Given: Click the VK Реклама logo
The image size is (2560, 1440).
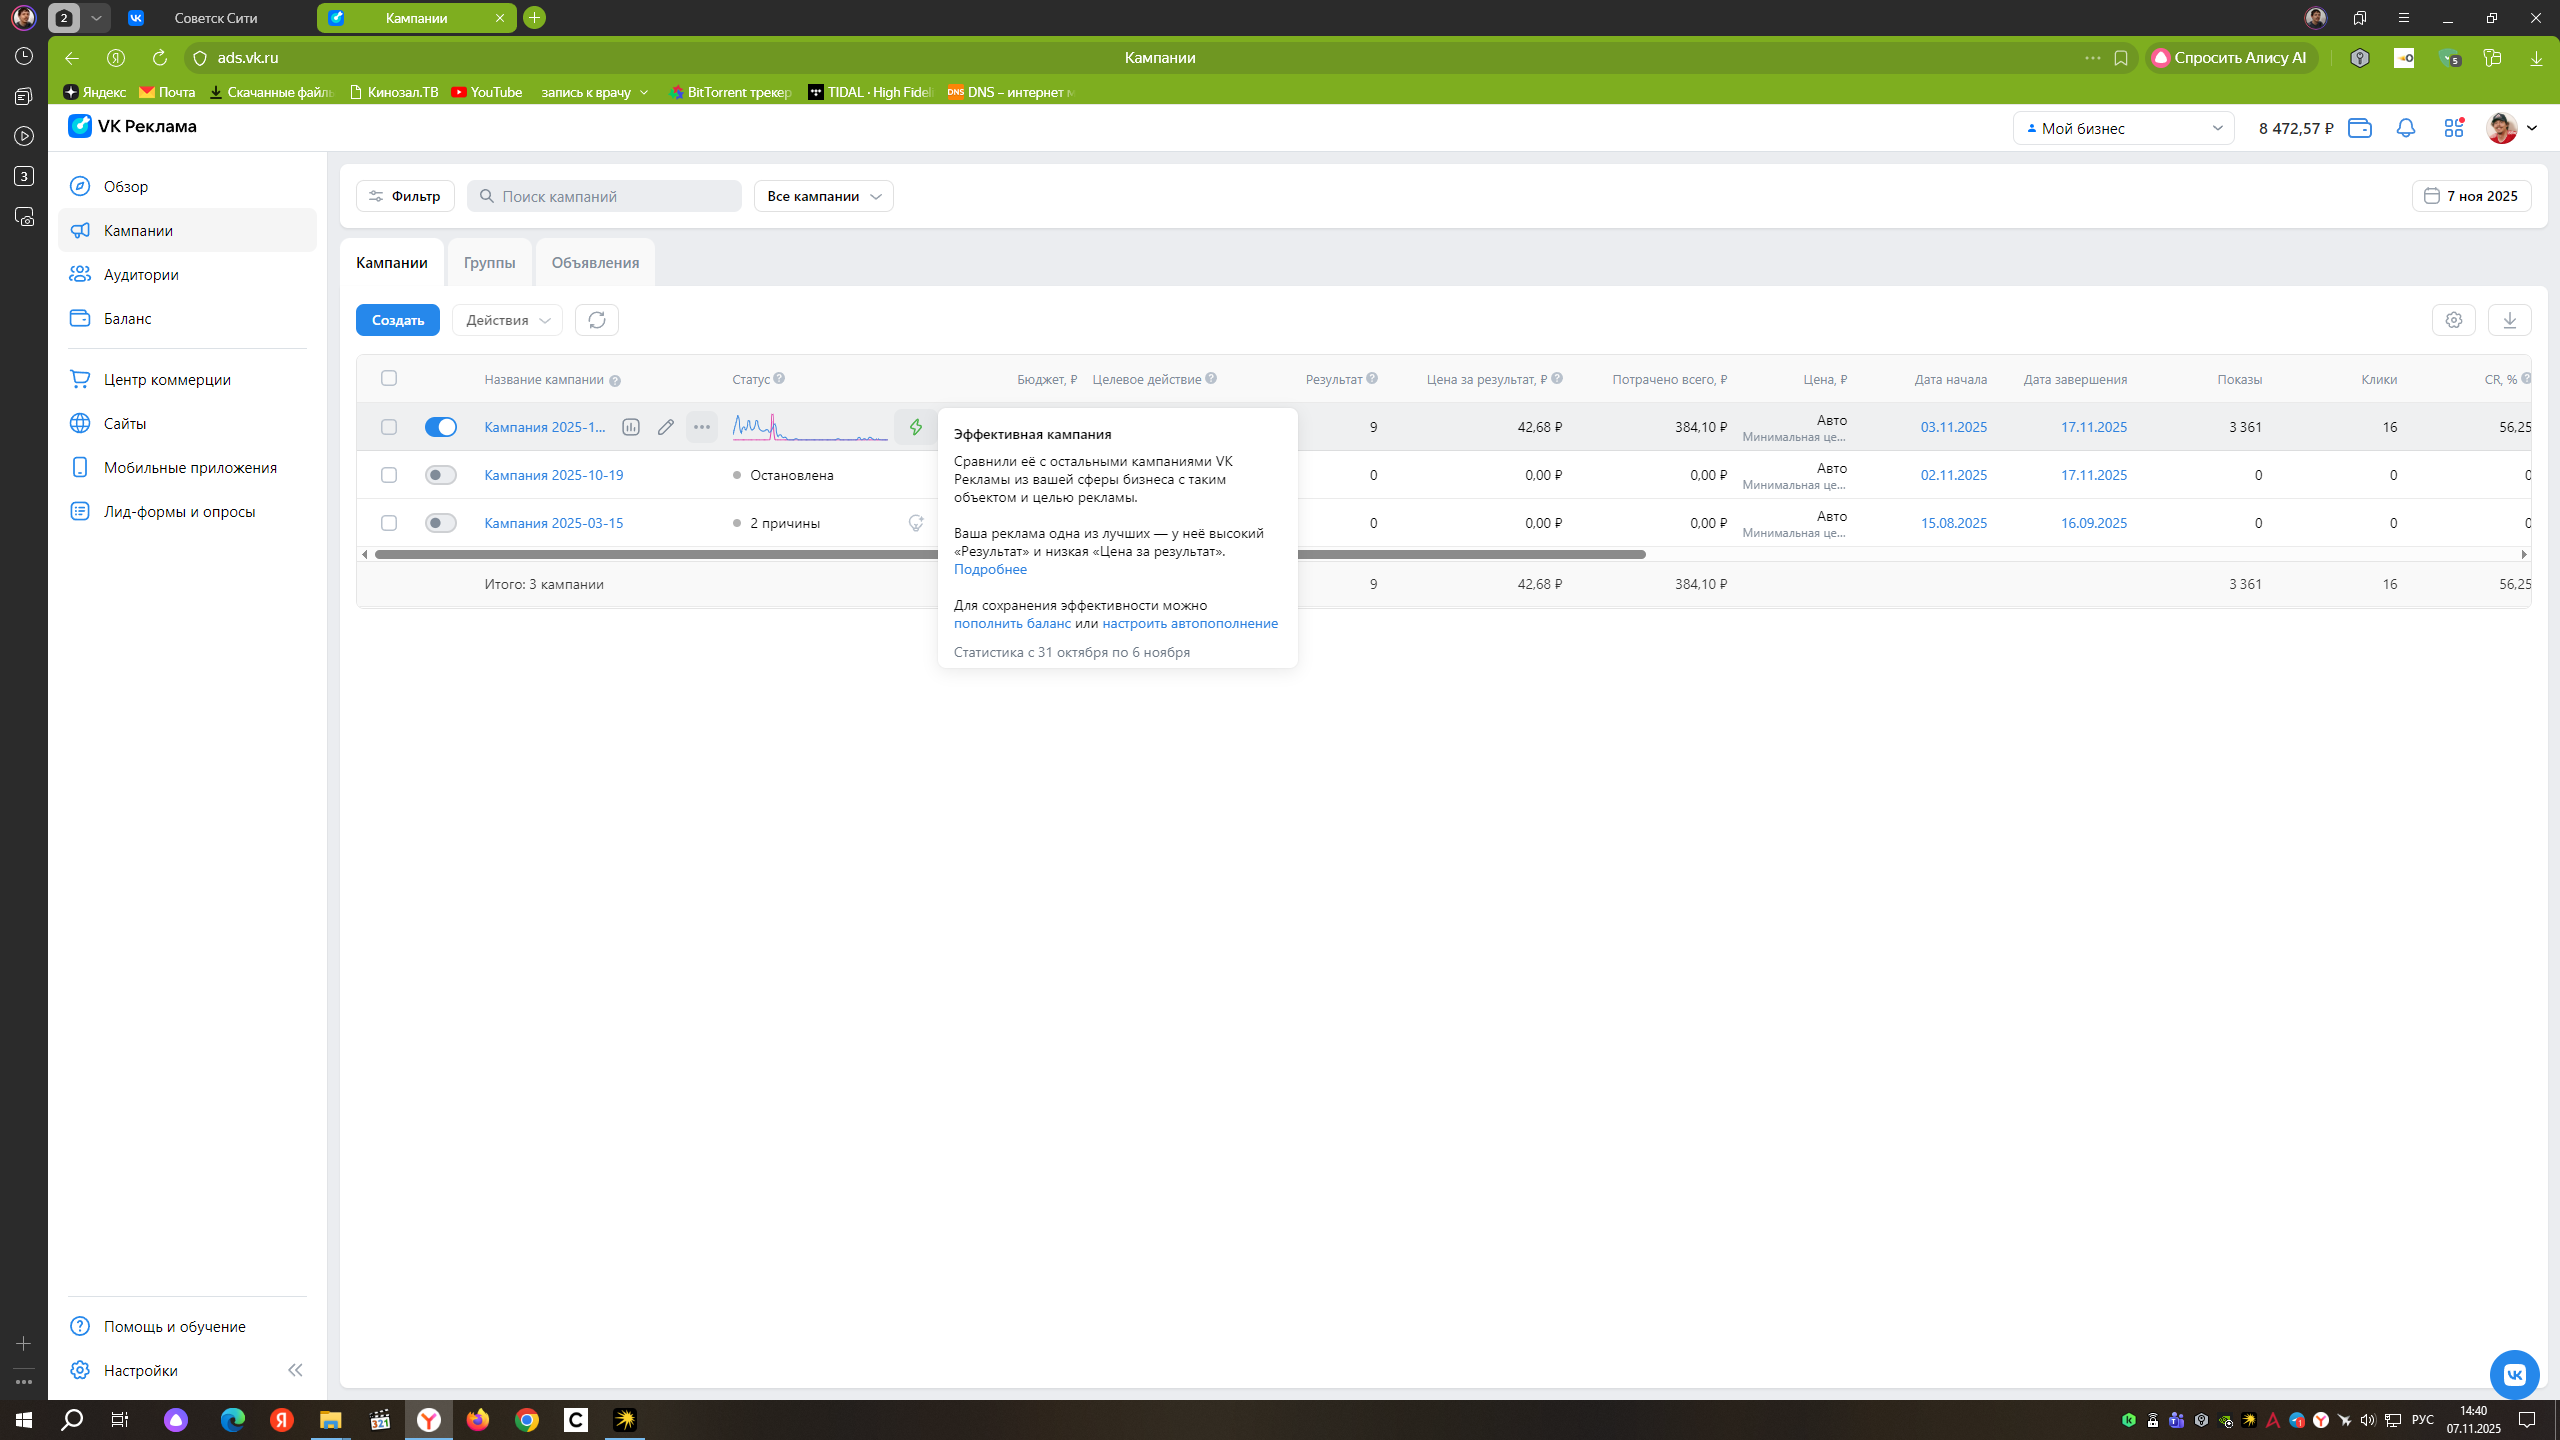Looking at the screenshot, I should [132, 126].
